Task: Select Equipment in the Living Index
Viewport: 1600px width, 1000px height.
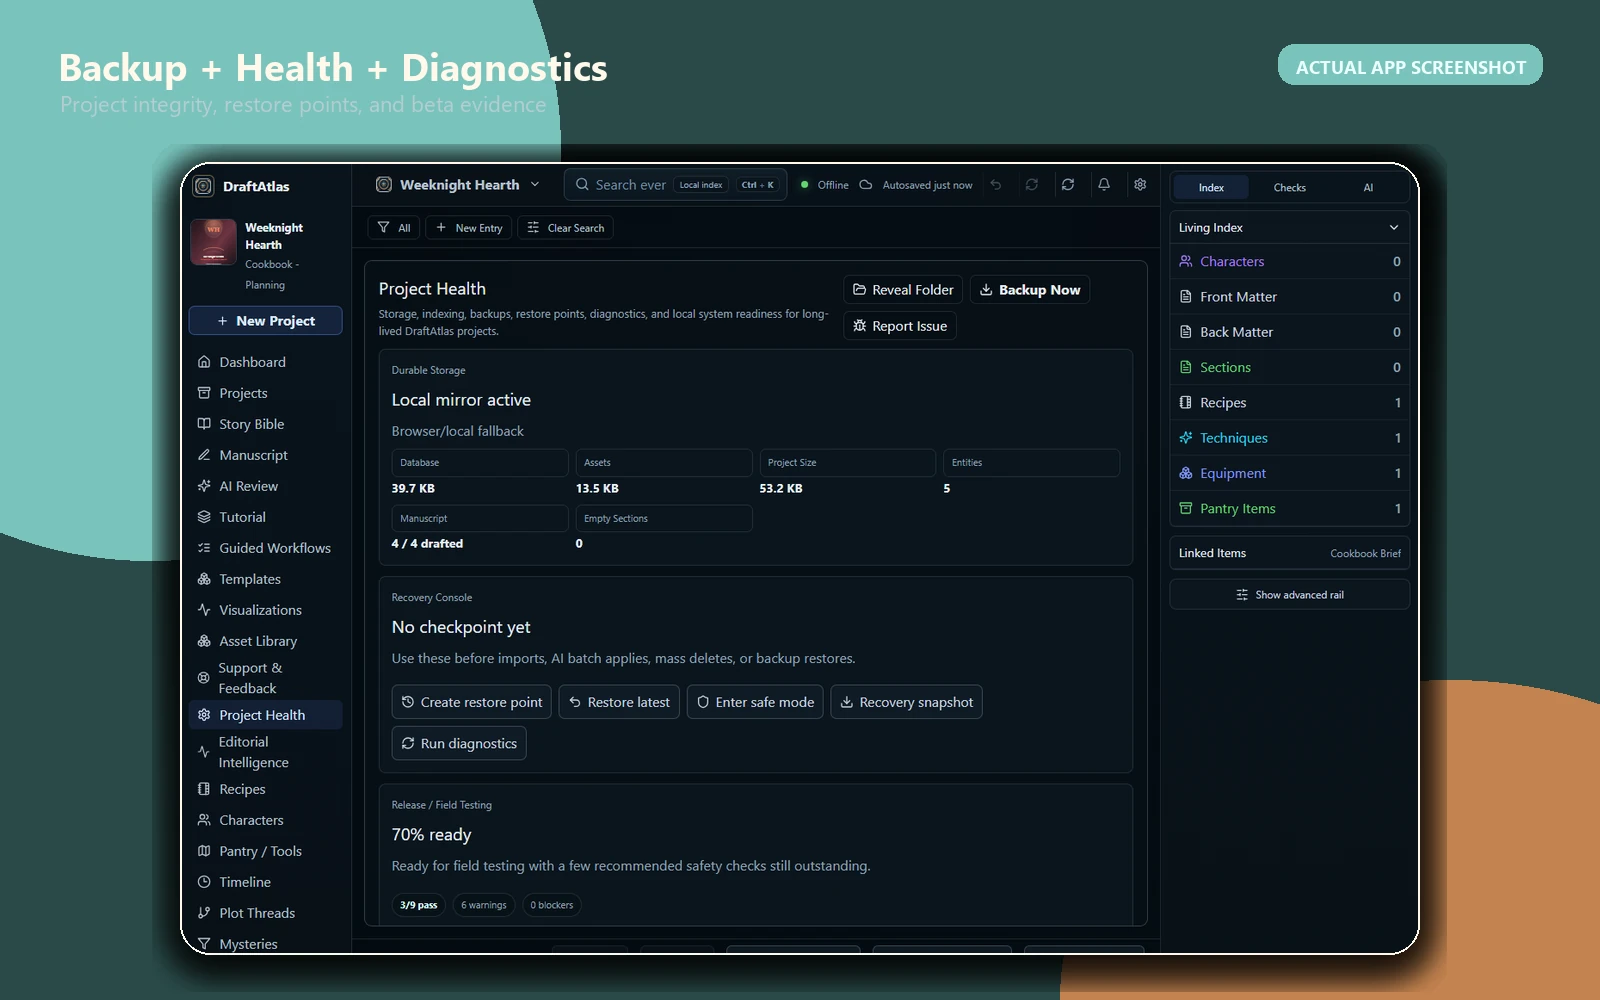Action: 1289,473
